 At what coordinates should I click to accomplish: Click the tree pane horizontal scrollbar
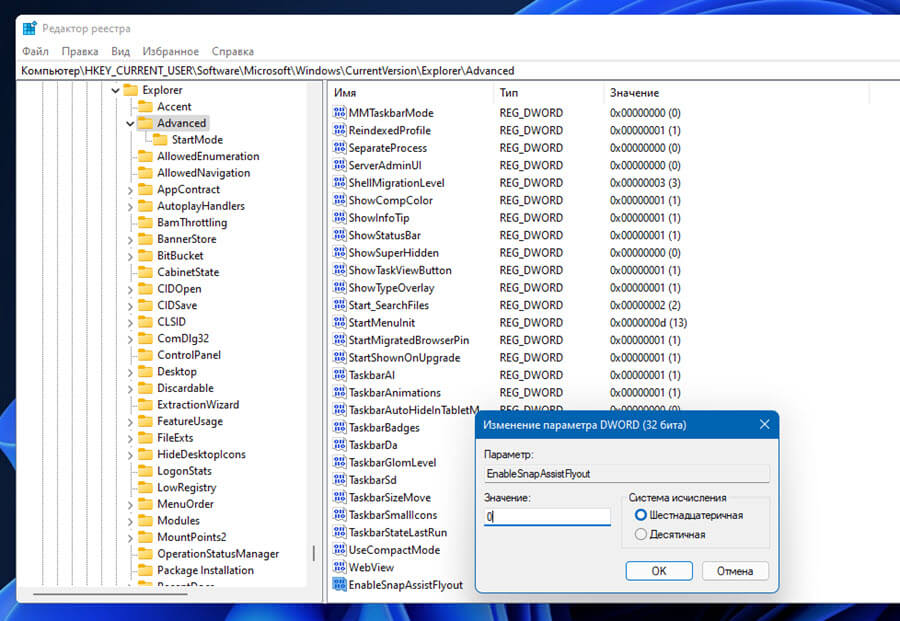tap(110, 594)
